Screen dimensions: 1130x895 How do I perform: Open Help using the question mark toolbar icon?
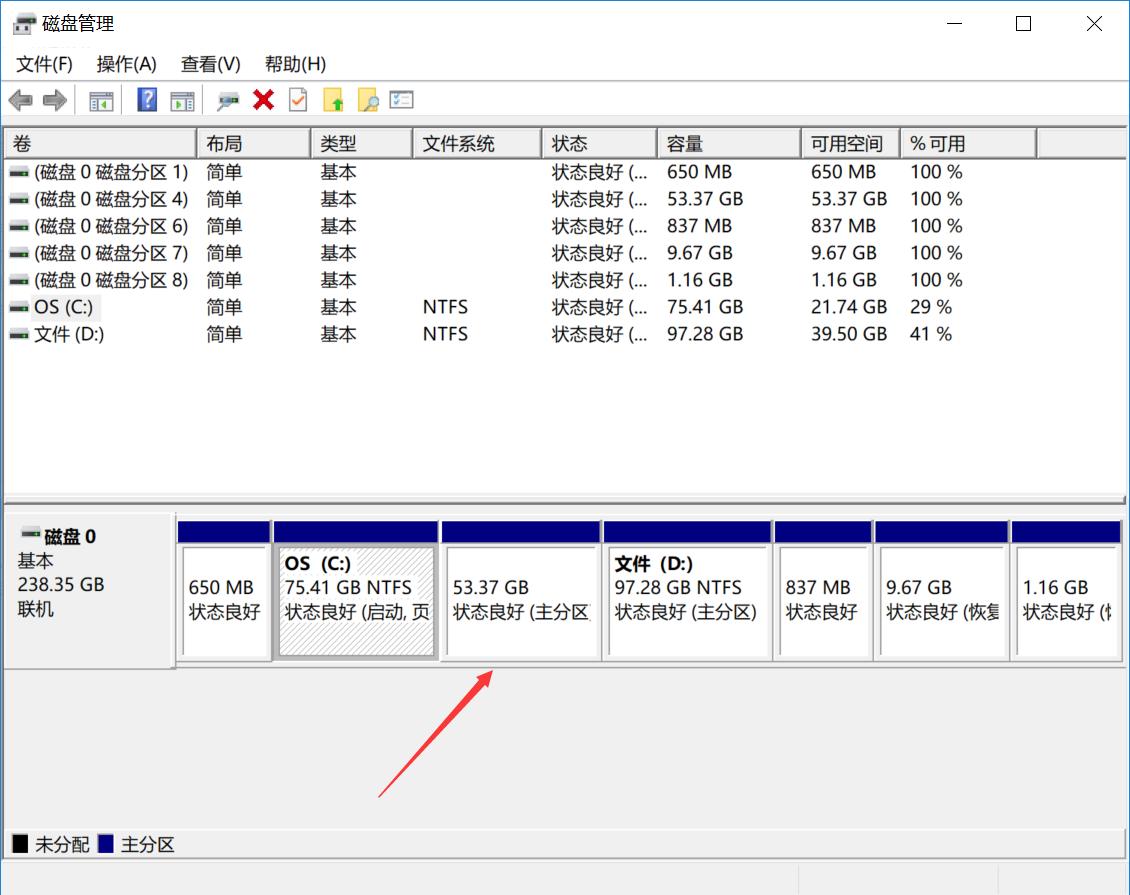pyautogui.click(x=146, y=100)
